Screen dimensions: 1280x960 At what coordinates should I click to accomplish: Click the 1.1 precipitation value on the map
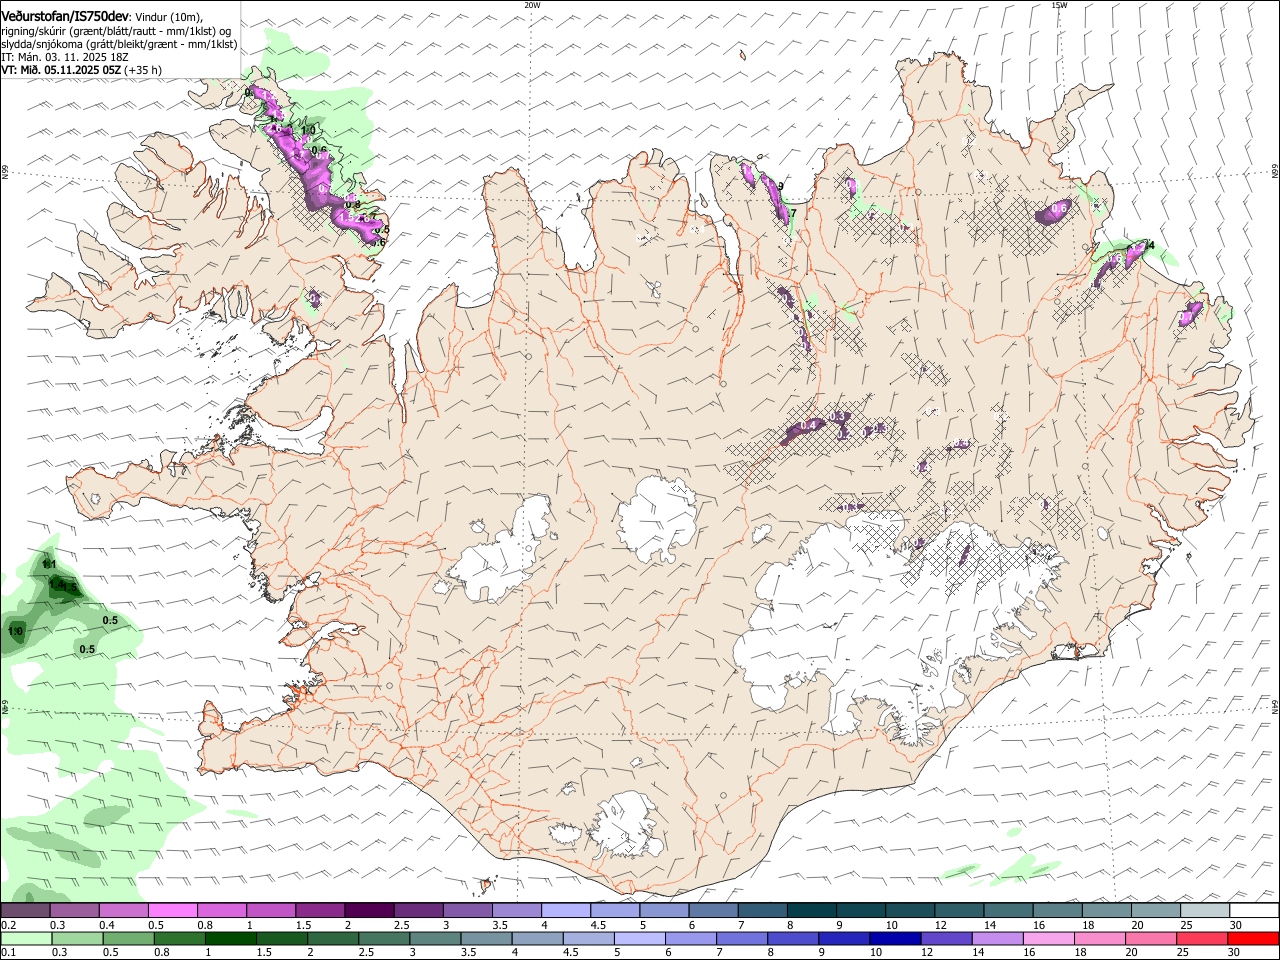(48, 565)
